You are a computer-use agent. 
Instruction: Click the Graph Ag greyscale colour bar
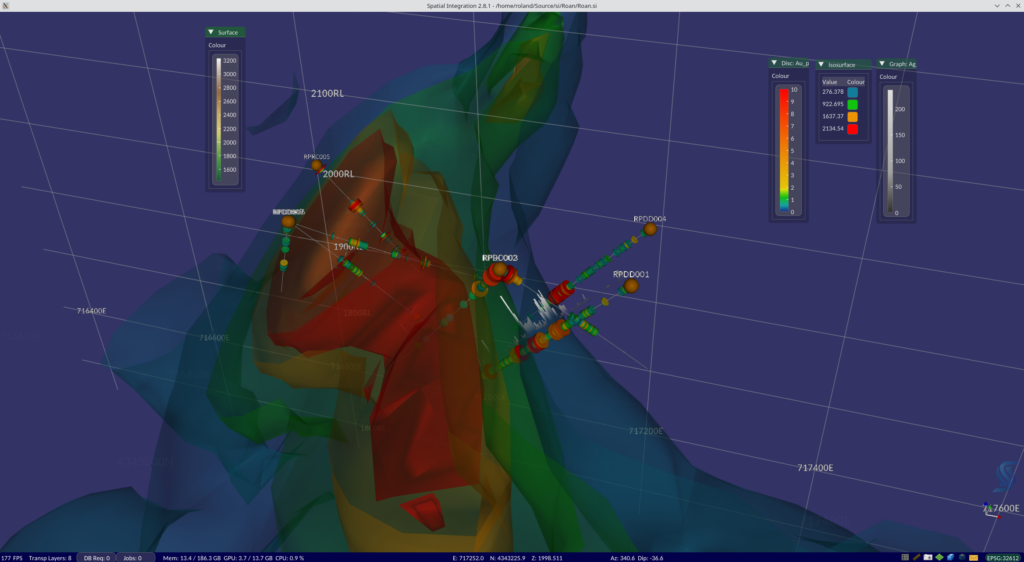[x=889, y=151]
